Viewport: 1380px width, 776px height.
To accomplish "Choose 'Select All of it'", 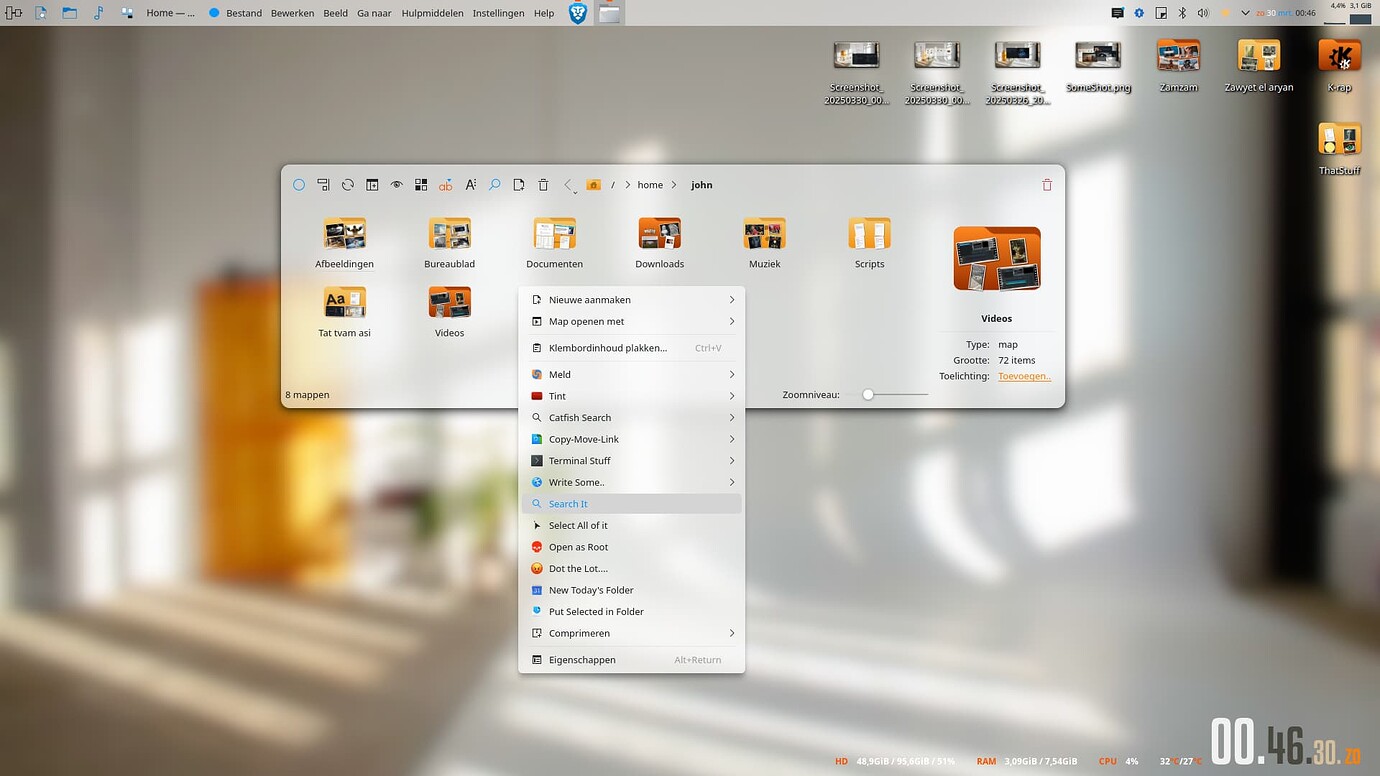I will (632, 526).
